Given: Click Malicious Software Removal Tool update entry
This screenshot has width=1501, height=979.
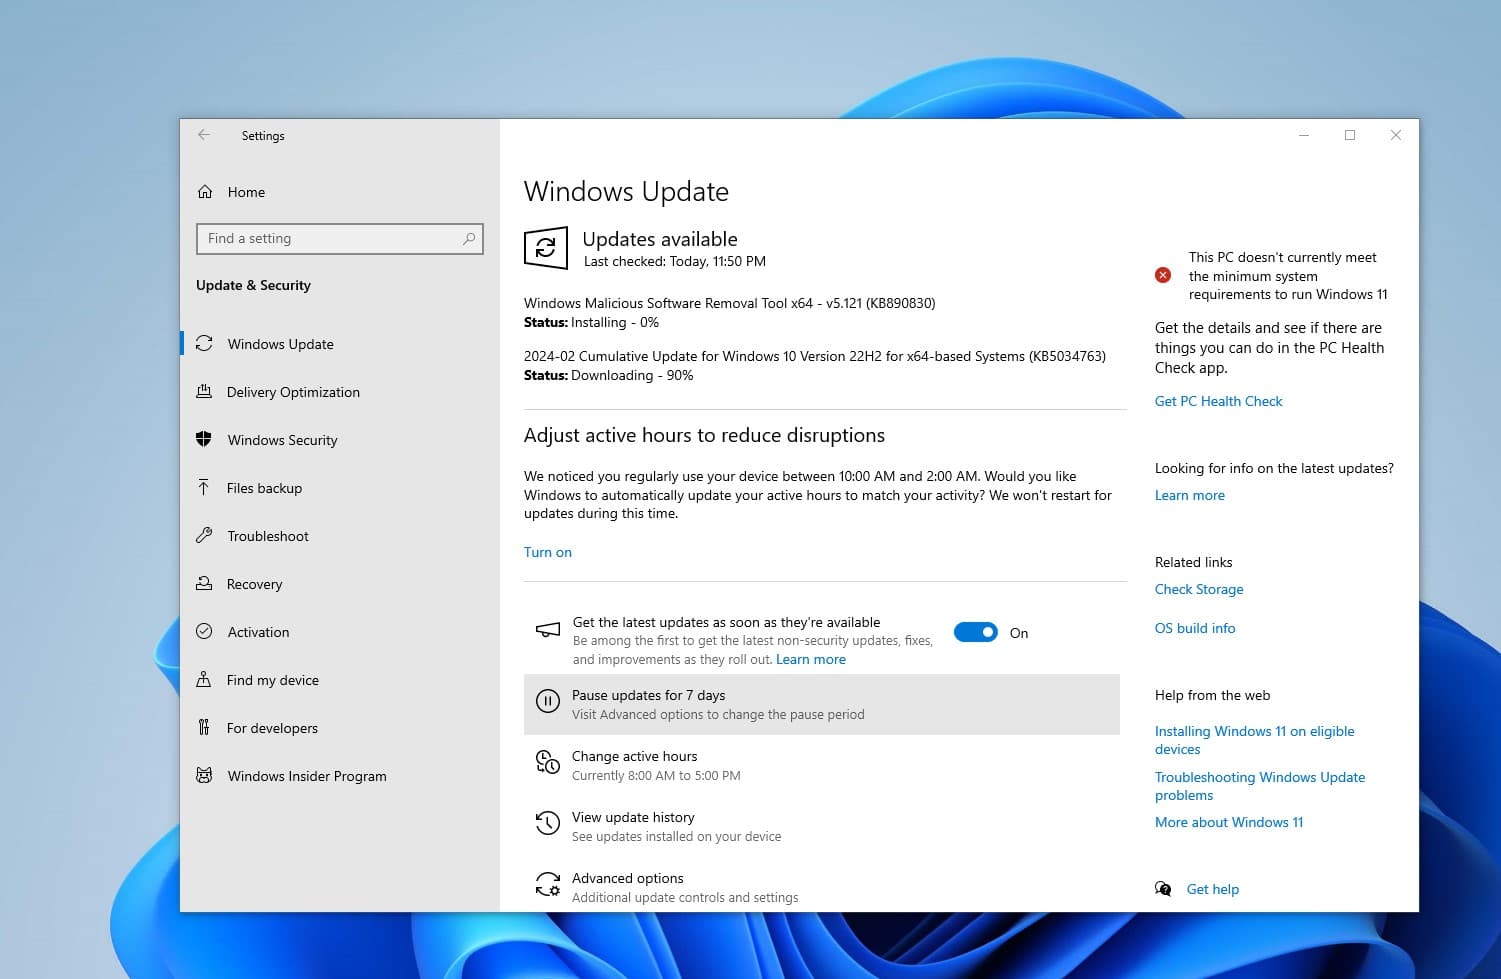Looking at the screenshot, I should coord(730,303).
